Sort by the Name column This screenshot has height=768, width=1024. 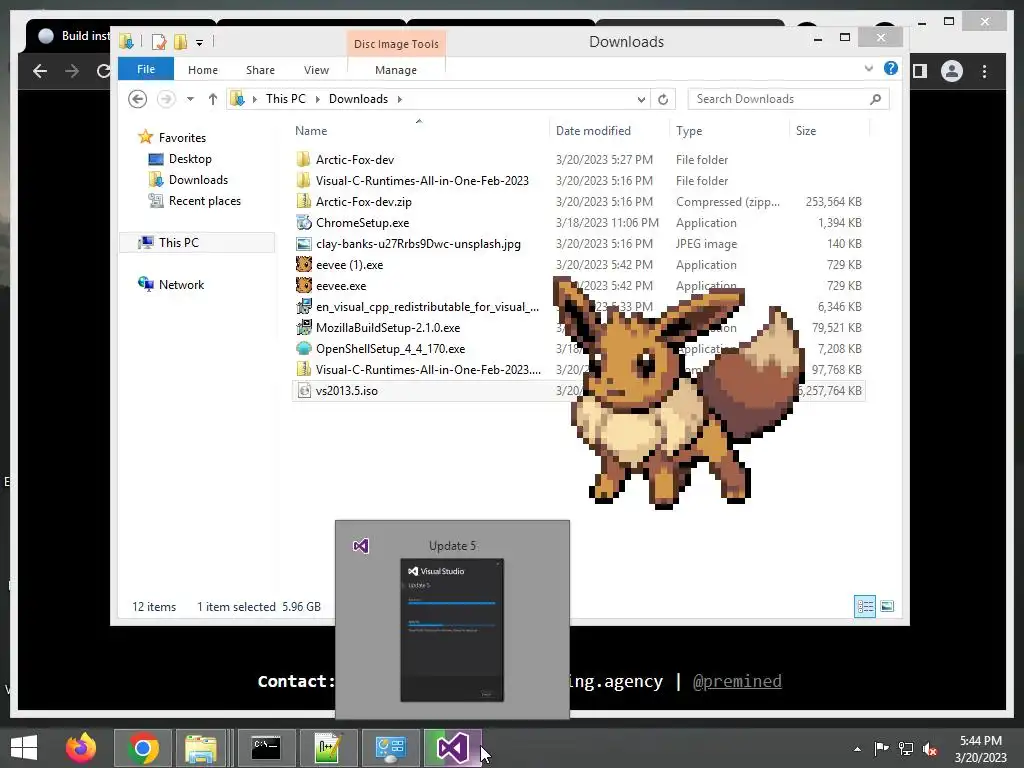pos(420,131)
